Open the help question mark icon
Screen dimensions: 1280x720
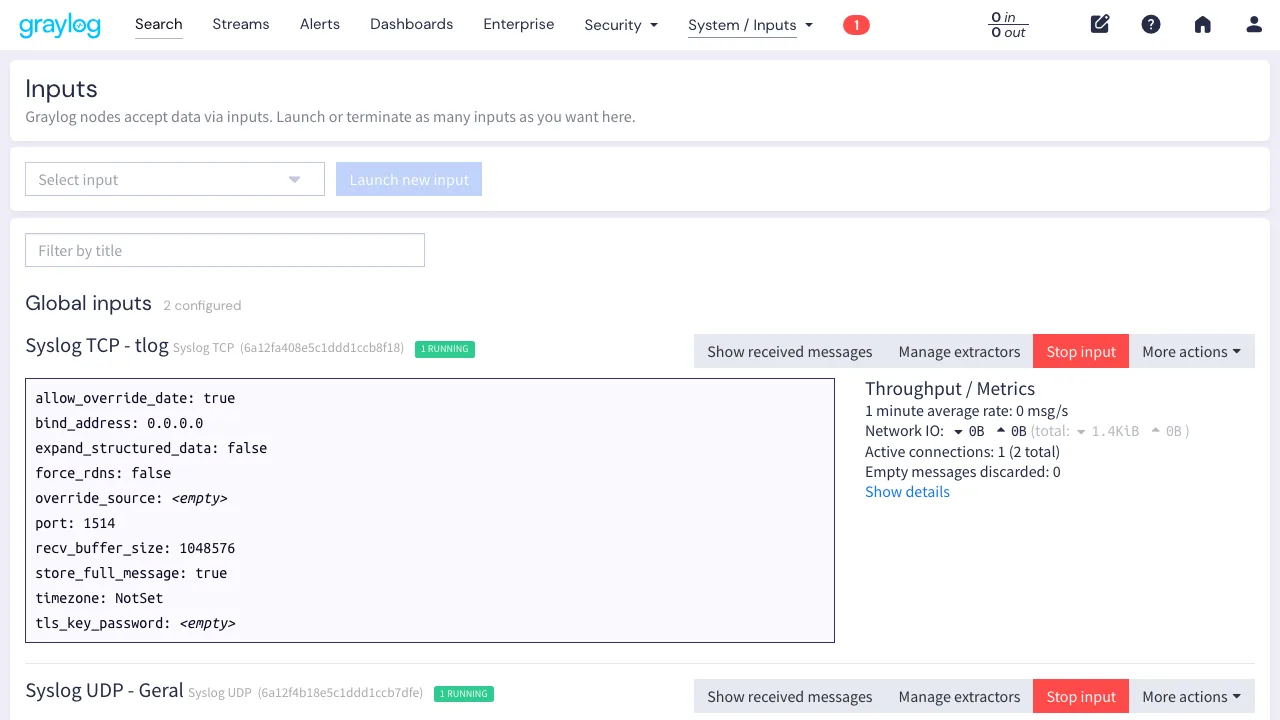click(1151, 24)
